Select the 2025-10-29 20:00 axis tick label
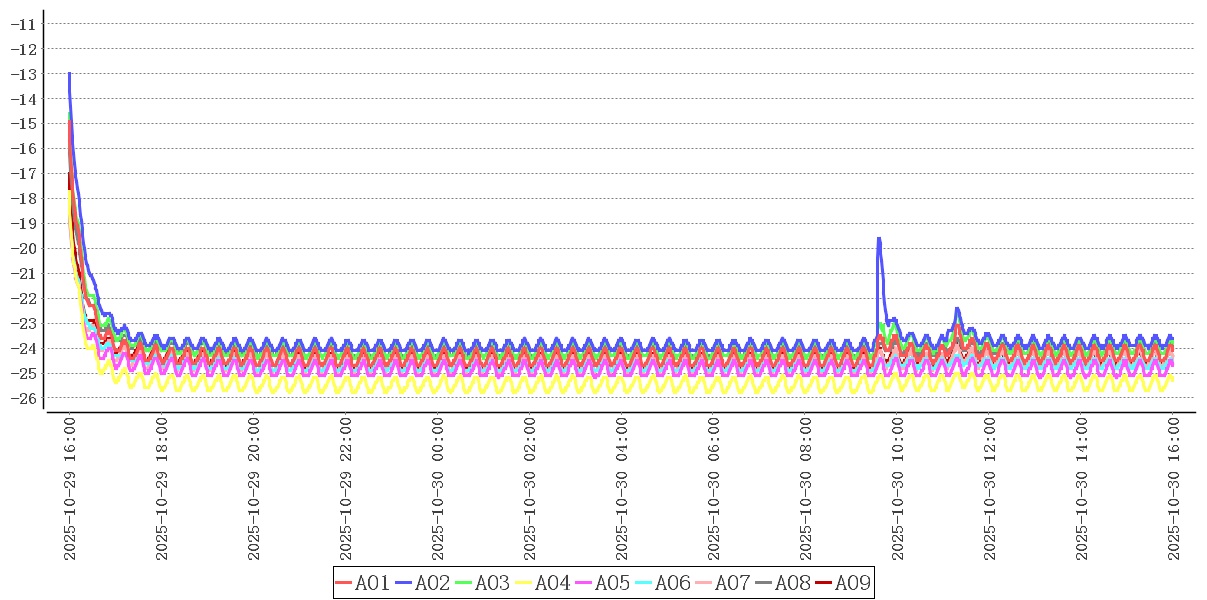The height and width of the screenshot is (600, 1207). (x=254, y=490)
